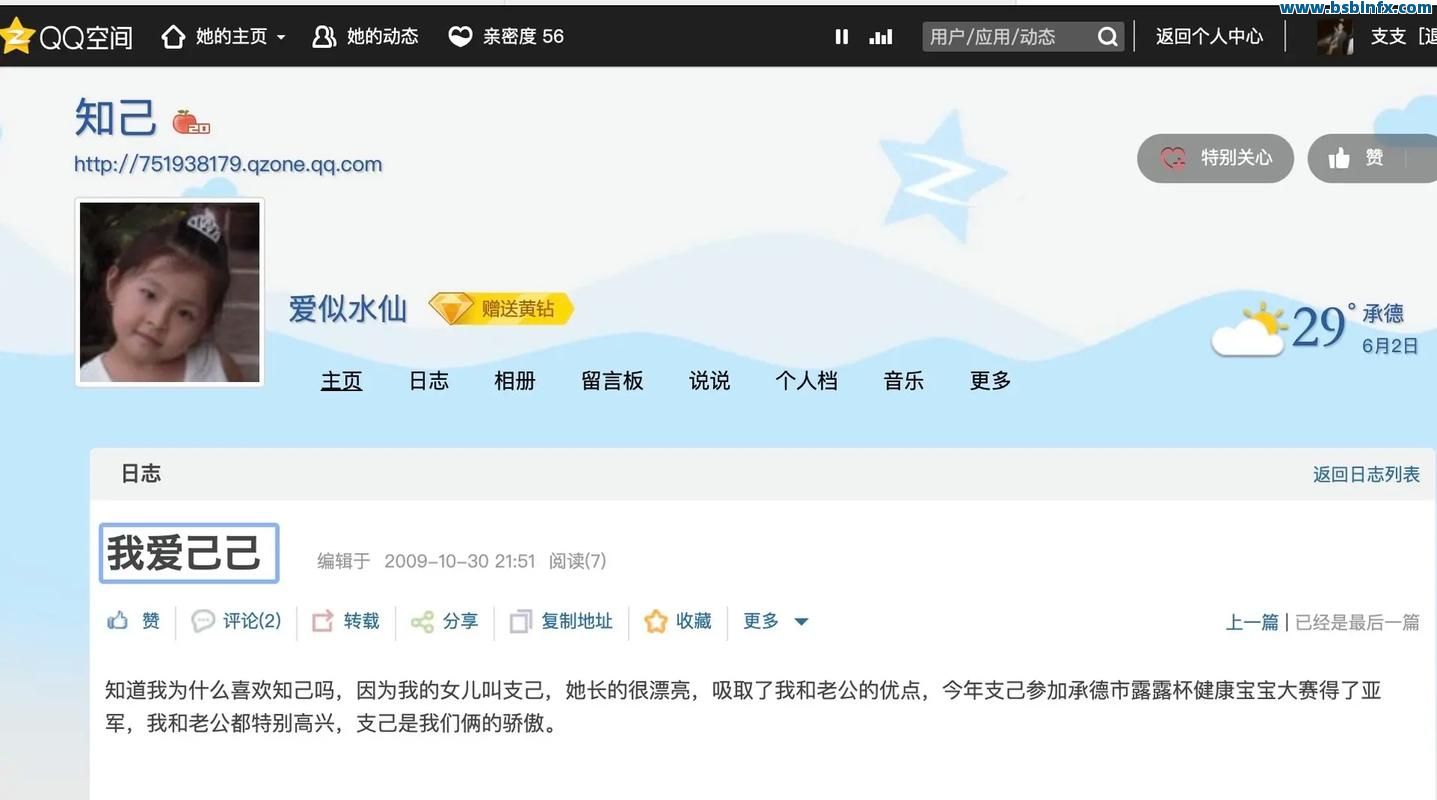Screen dimensions: 1437x800
Task: Click the QQ空间 star logo
Action: [16, 37]
